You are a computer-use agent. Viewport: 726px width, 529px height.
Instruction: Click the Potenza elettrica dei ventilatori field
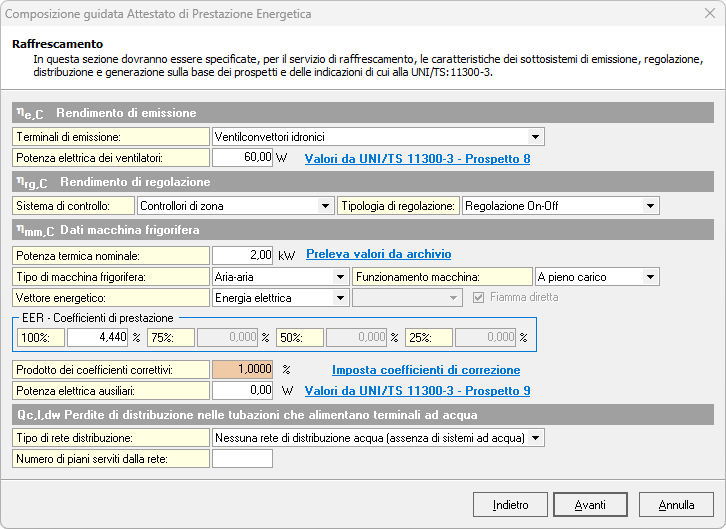(x=242, y=157)
